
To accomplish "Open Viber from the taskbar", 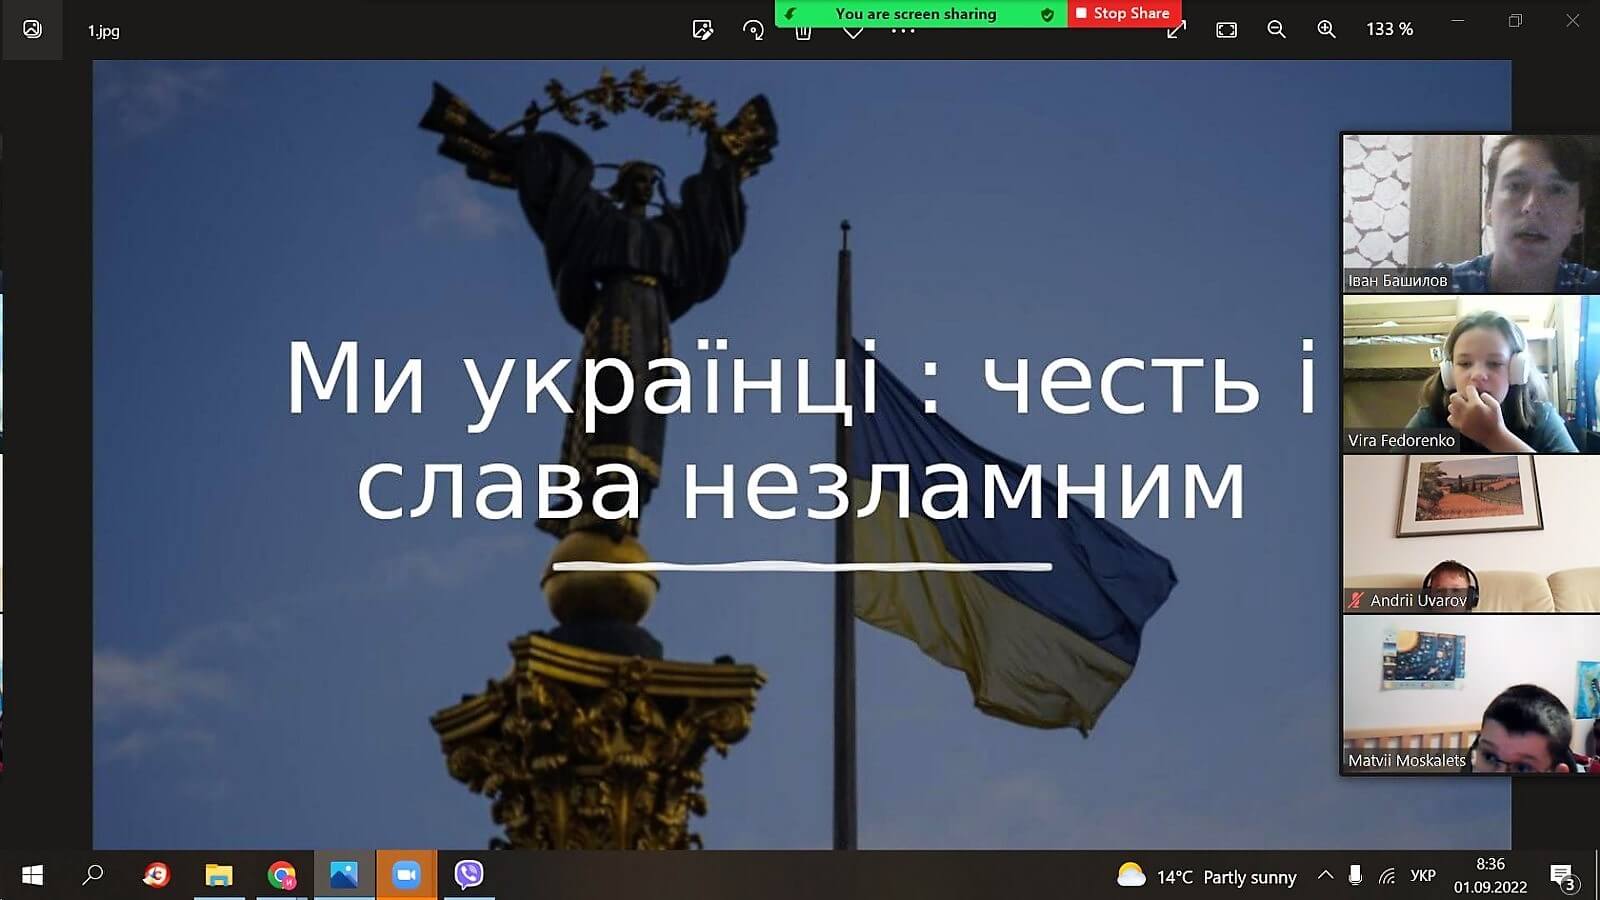I will [468, 875].
